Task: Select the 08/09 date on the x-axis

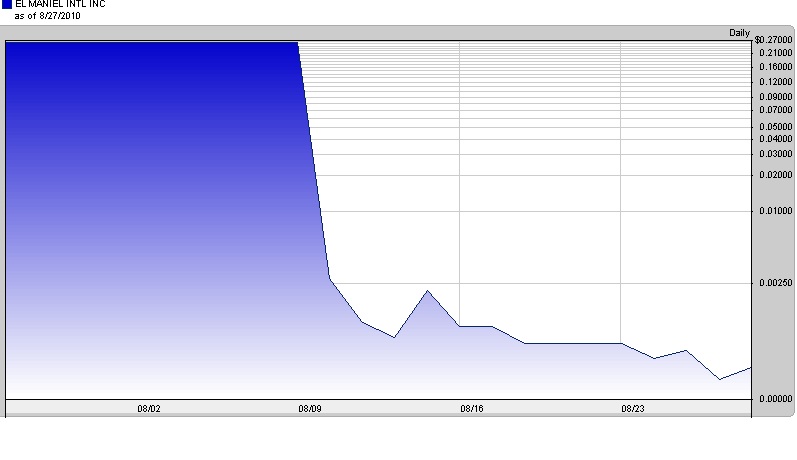Action: (310, 409)
